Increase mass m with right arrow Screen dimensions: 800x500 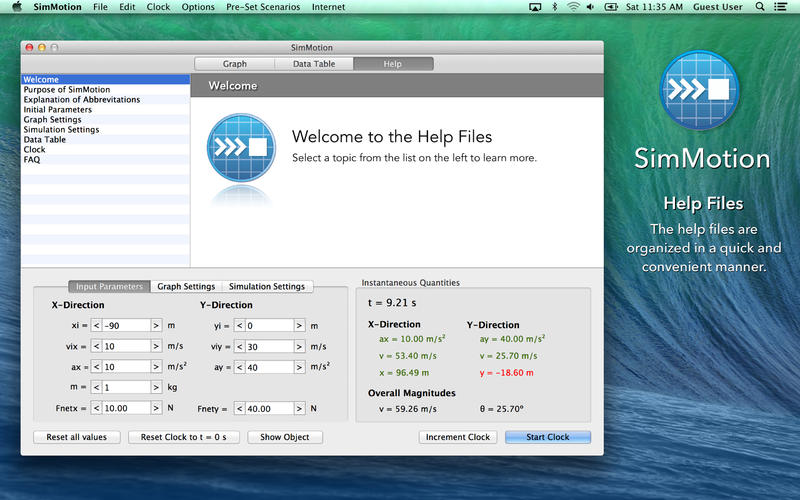click(156, 387)
